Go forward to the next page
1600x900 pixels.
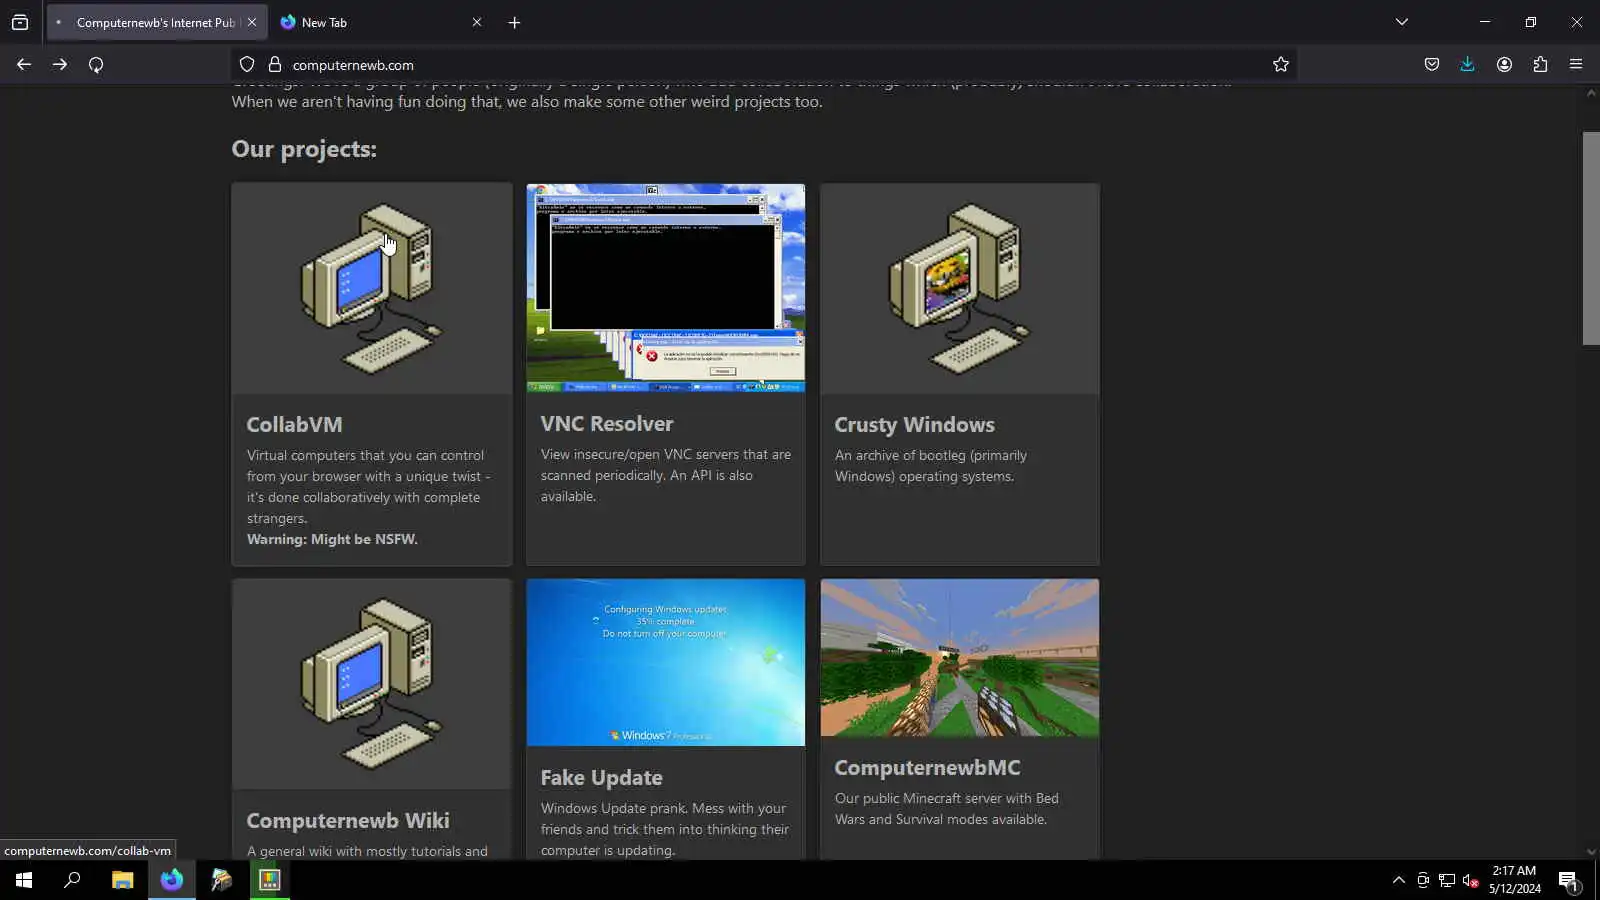60,65
